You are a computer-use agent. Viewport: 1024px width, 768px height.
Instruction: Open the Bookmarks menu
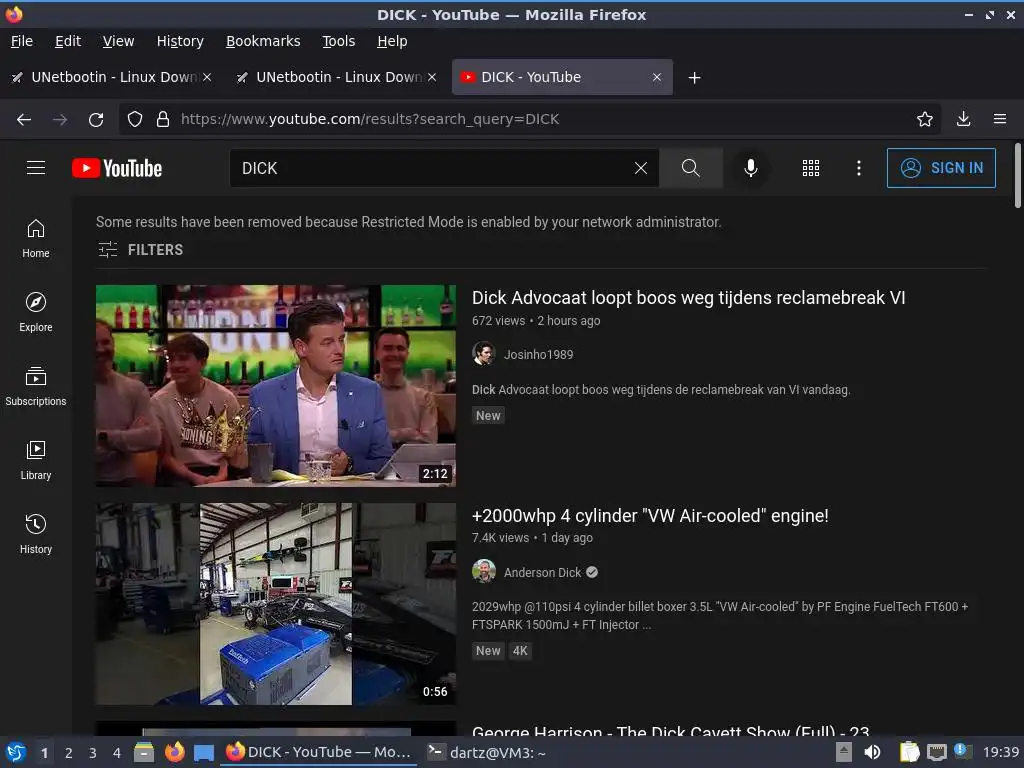263,41
